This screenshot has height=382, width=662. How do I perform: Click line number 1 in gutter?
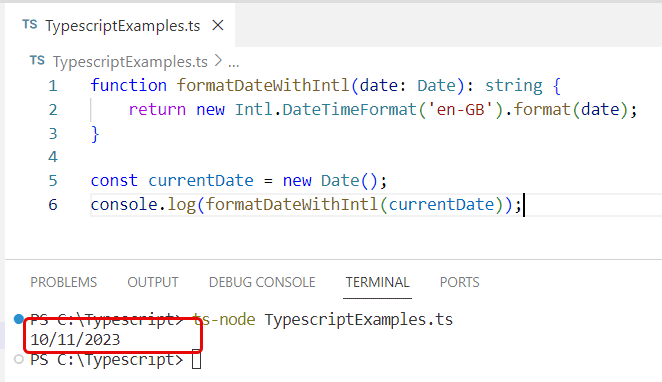53,86
